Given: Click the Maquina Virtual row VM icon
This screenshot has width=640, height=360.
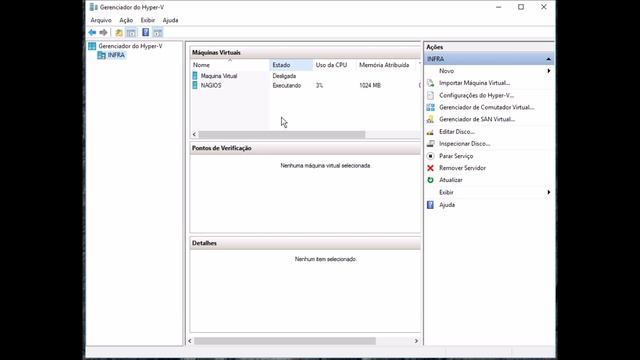Looking at the screenshot, I should [x=195, y=76].
